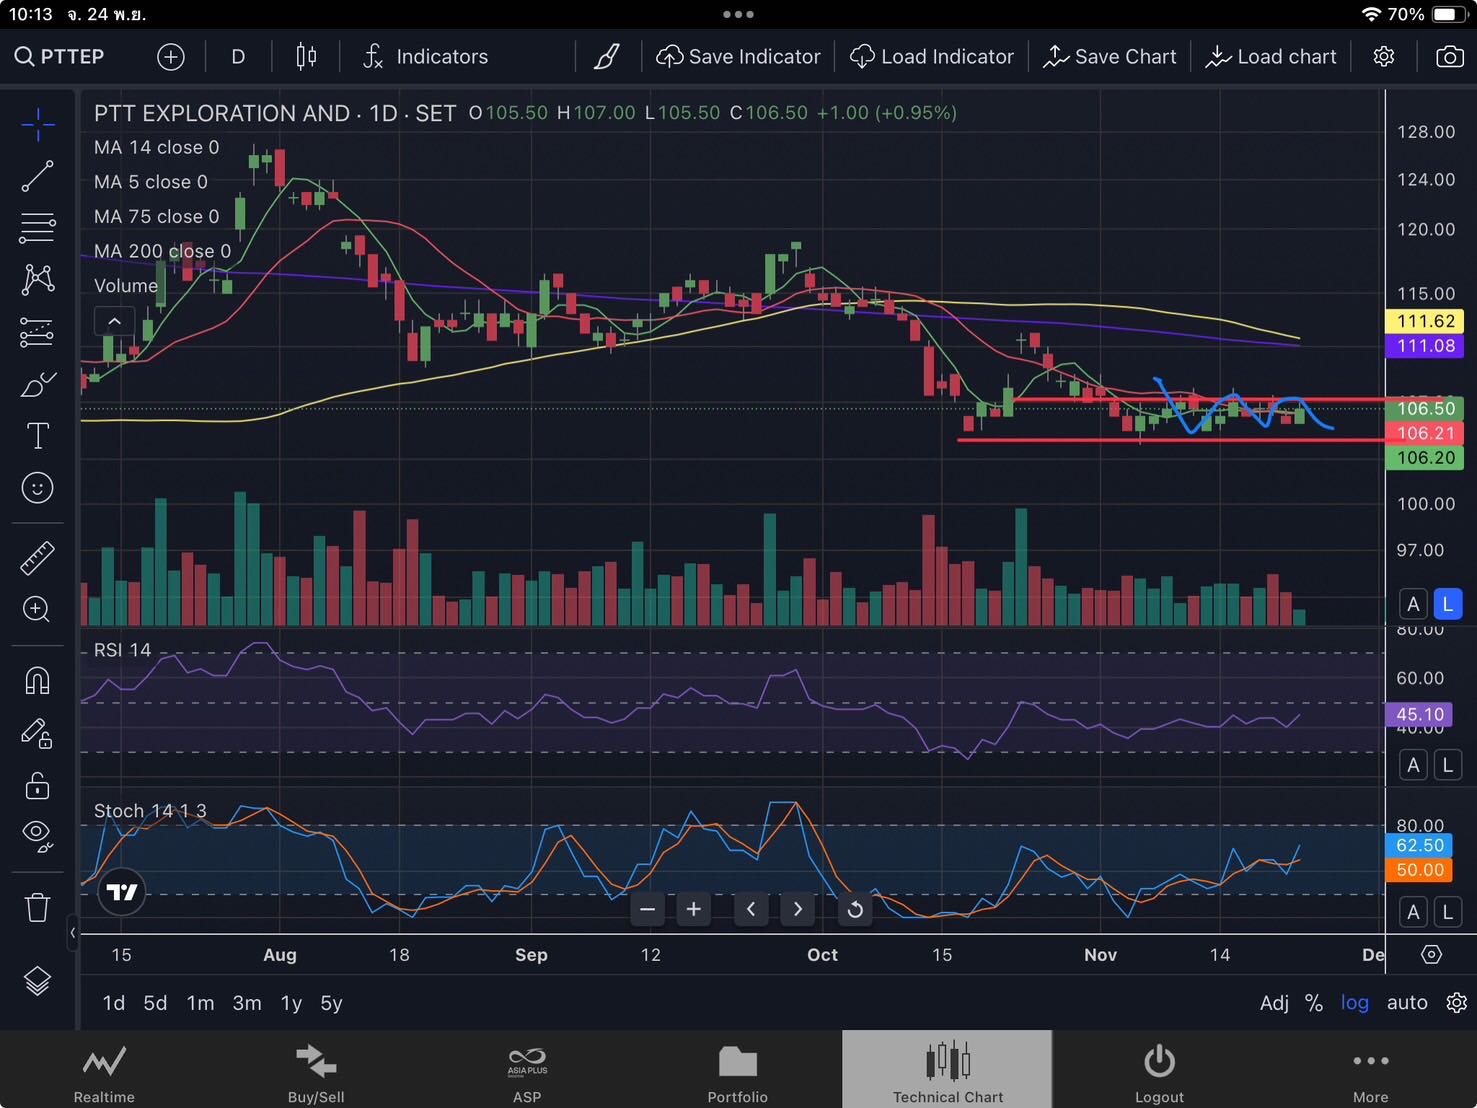Choose the pattern drawing tool
The image size is (1477, 1108).
(38, 279)
